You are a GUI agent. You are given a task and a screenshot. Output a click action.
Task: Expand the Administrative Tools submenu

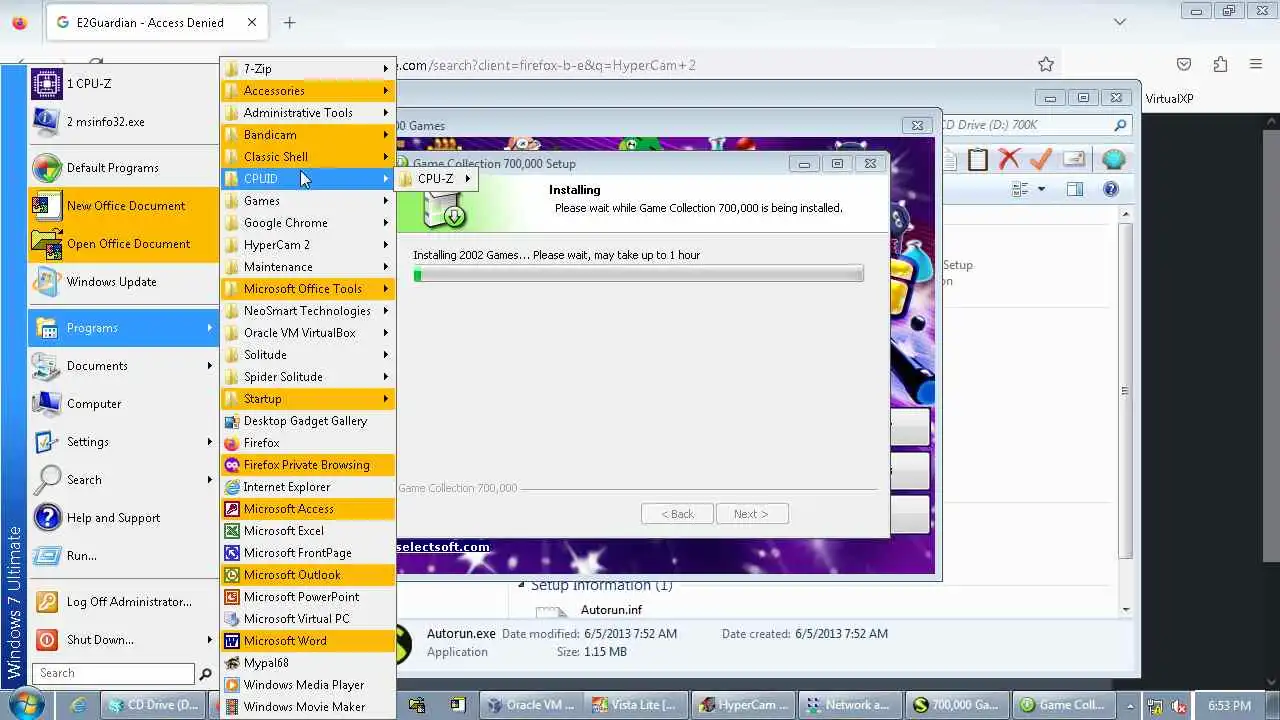pos(308,113)
